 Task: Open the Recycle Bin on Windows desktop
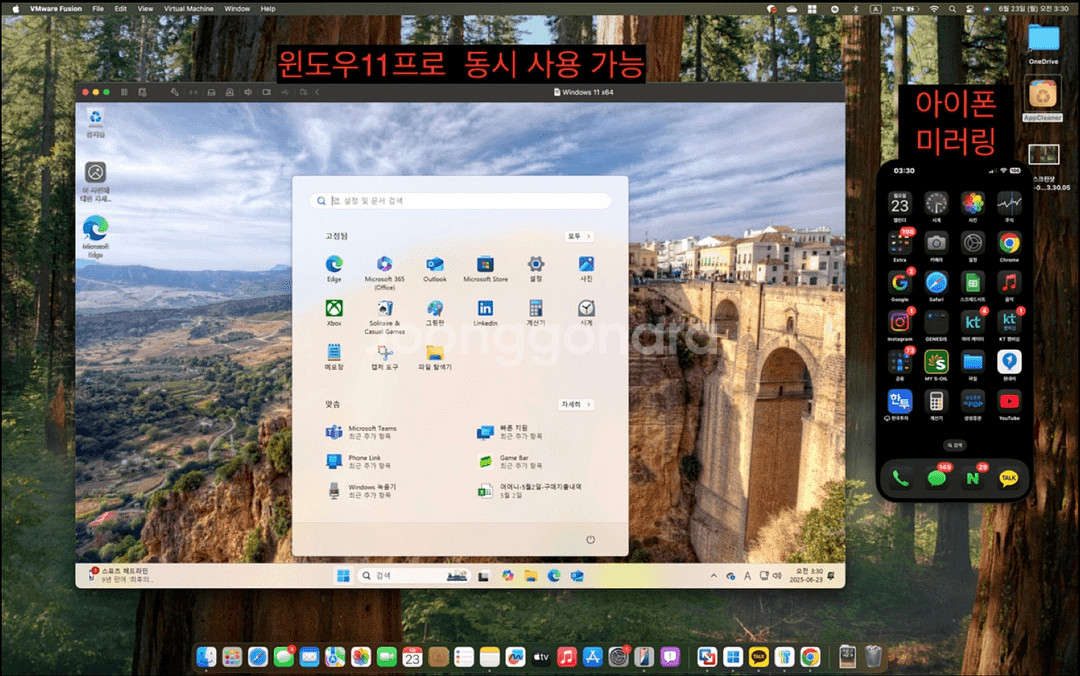click(95, 123)
